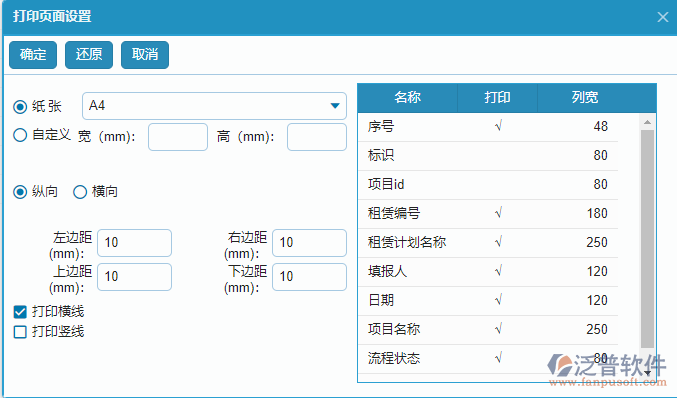The width and height of the screenshot is (677, 398).
Task: Click the 确定 button
Action: click(x=33, y=55)
